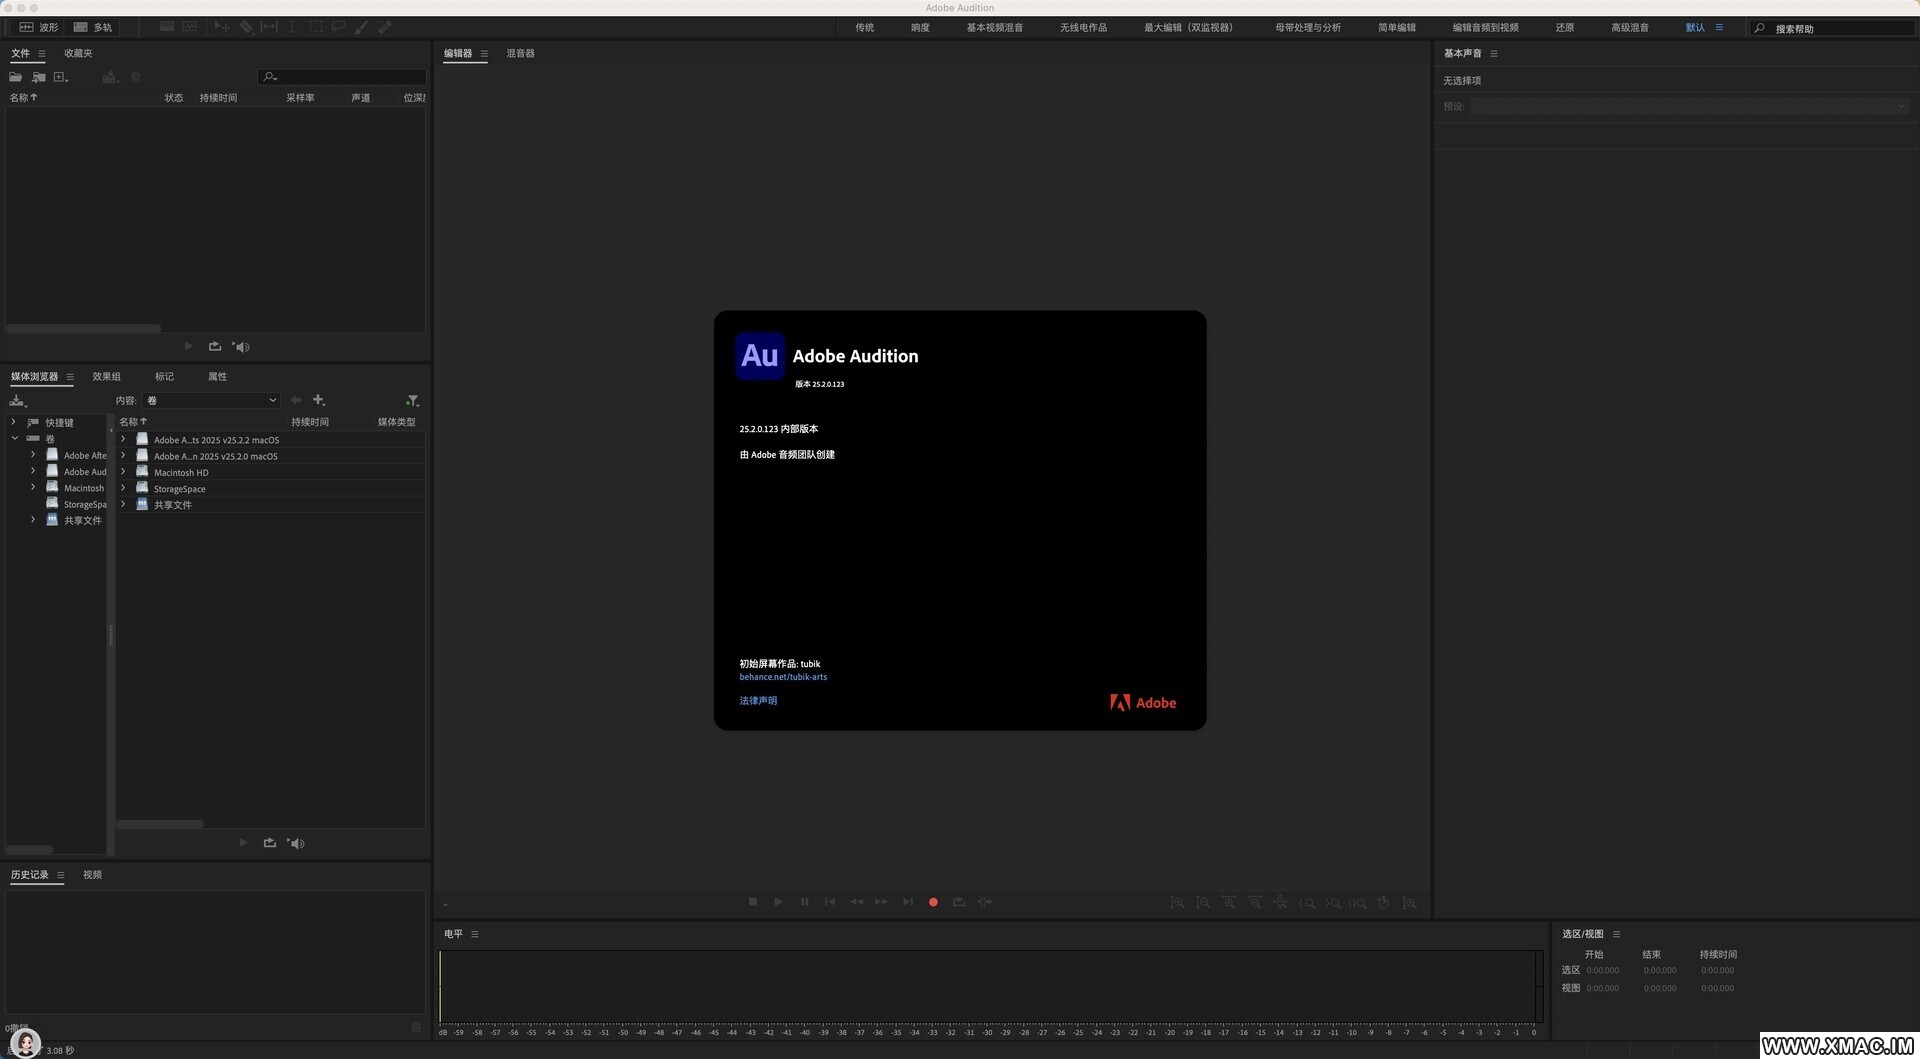The width and height of the screenshot is (1920, 1059).
Task: Click the Pause transport button
Action: 804,902
